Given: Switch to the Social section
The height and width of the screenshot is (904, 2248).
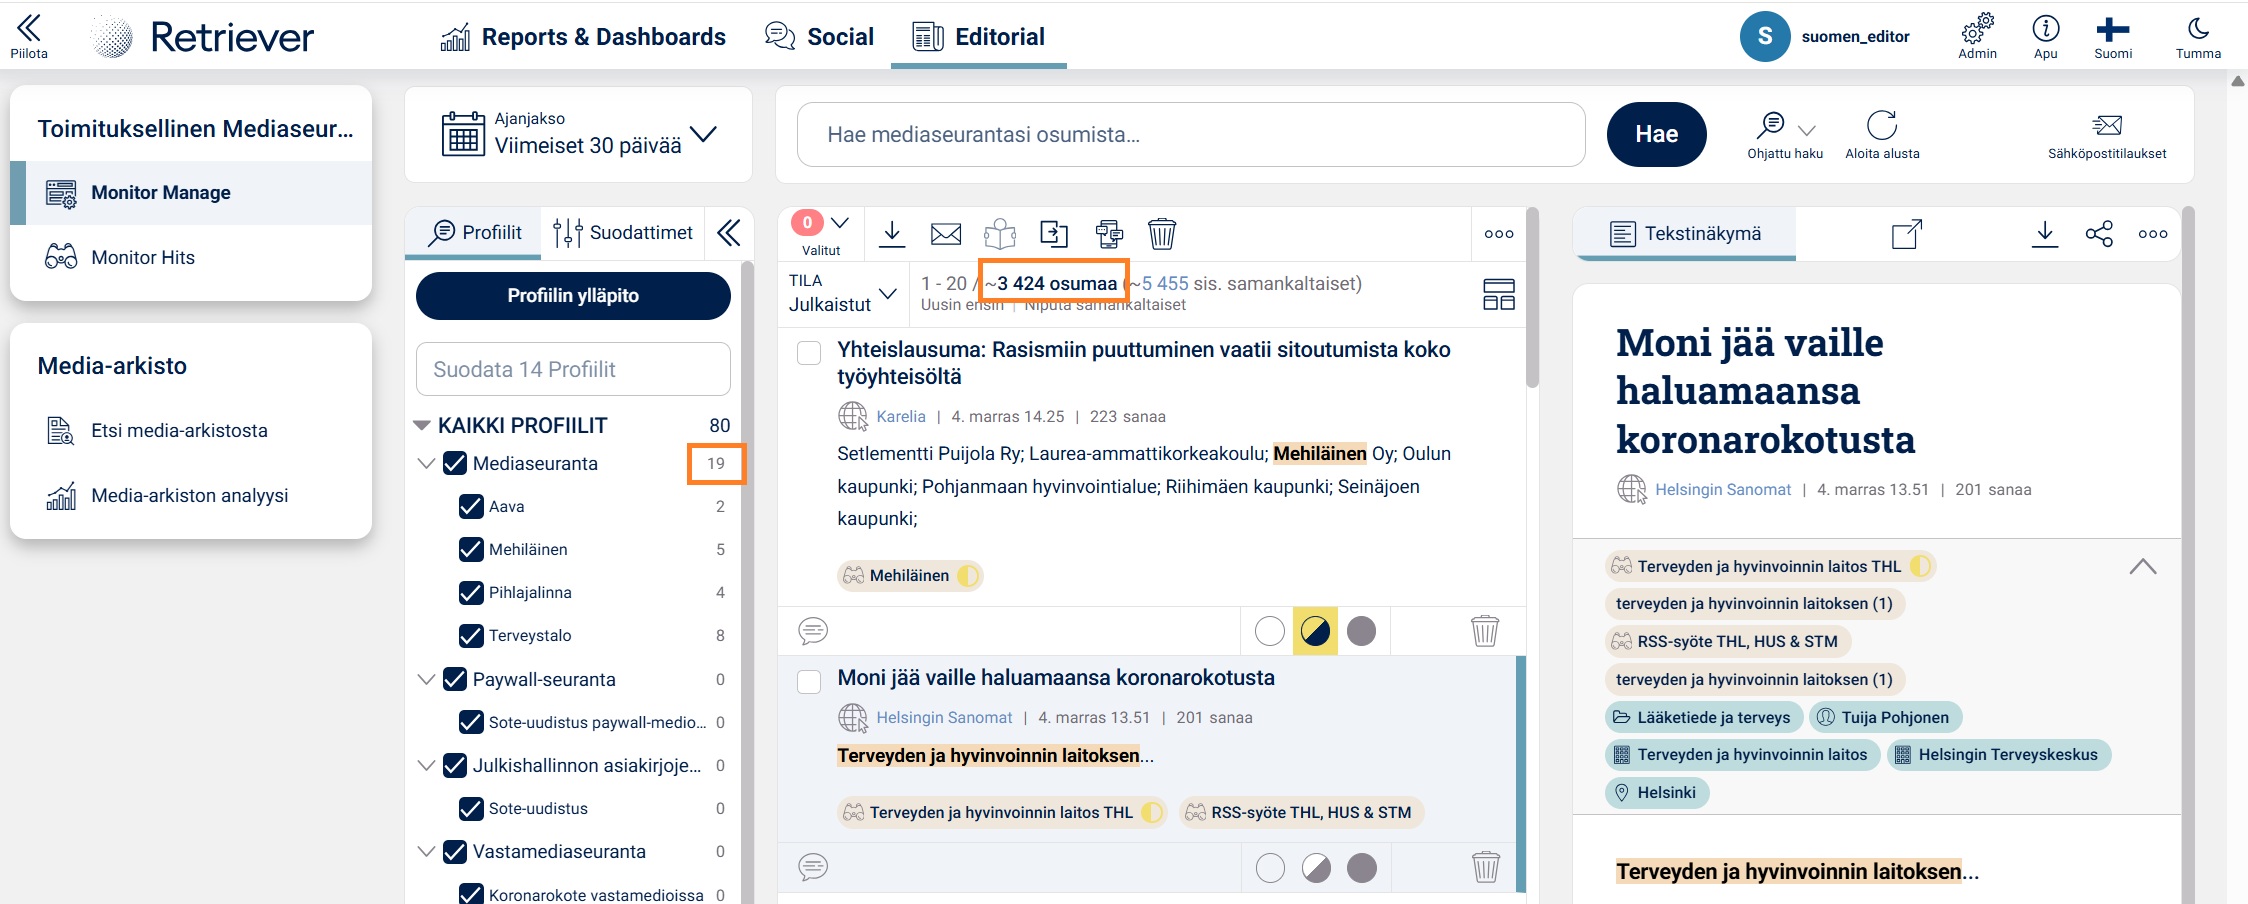Looking at the screenshot, I should (x=819, y=37).
